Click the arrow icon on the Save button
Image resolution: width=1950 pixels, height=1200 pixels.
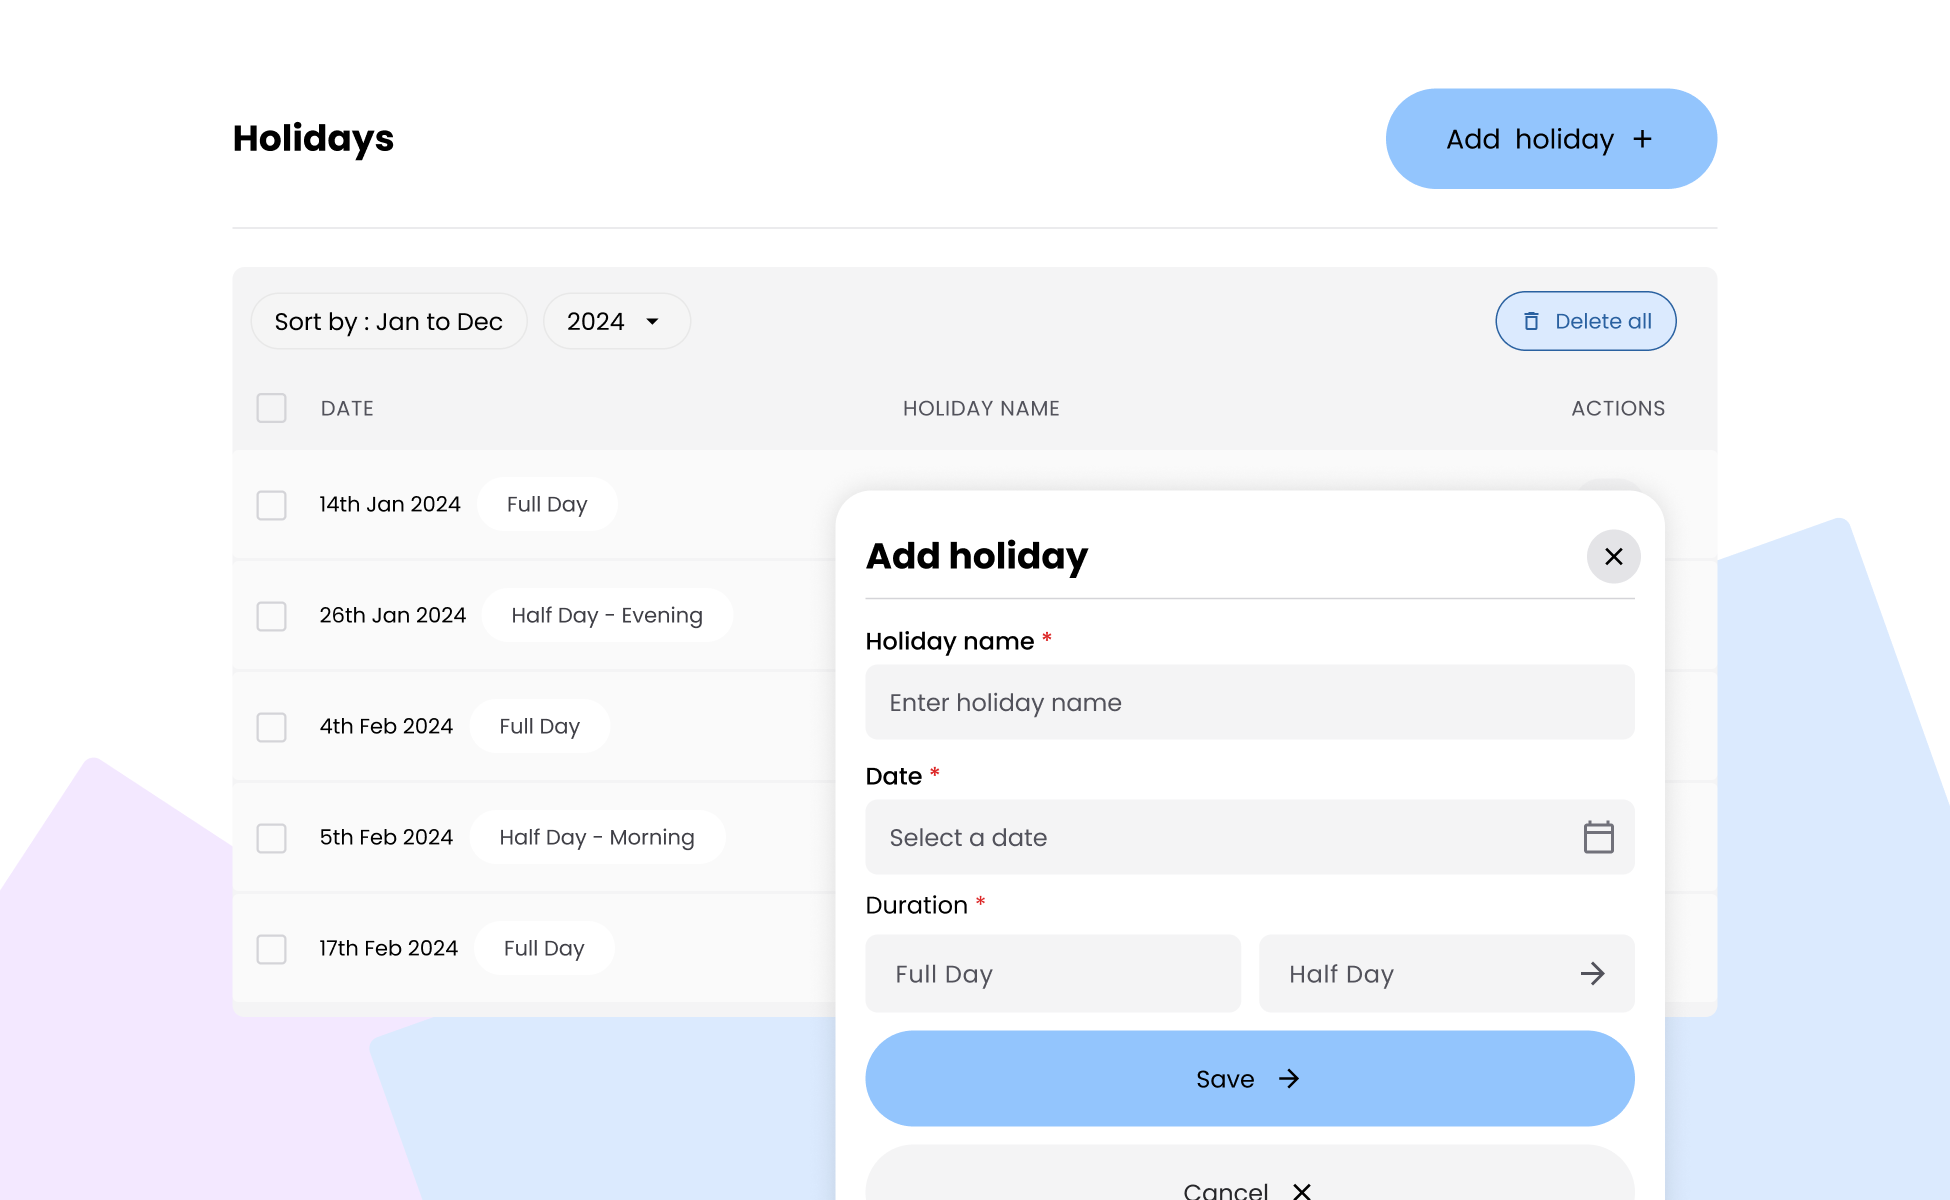[1290, 1079]
